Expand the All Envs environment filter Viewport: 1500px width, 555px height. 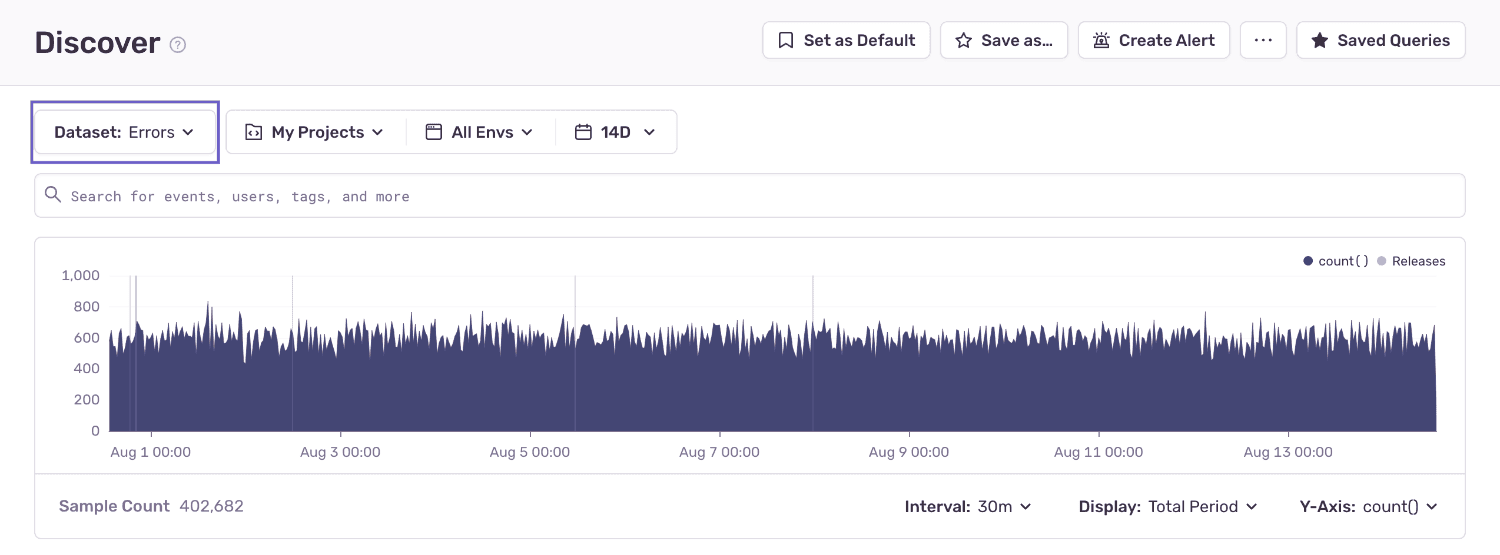coord(480,132)
